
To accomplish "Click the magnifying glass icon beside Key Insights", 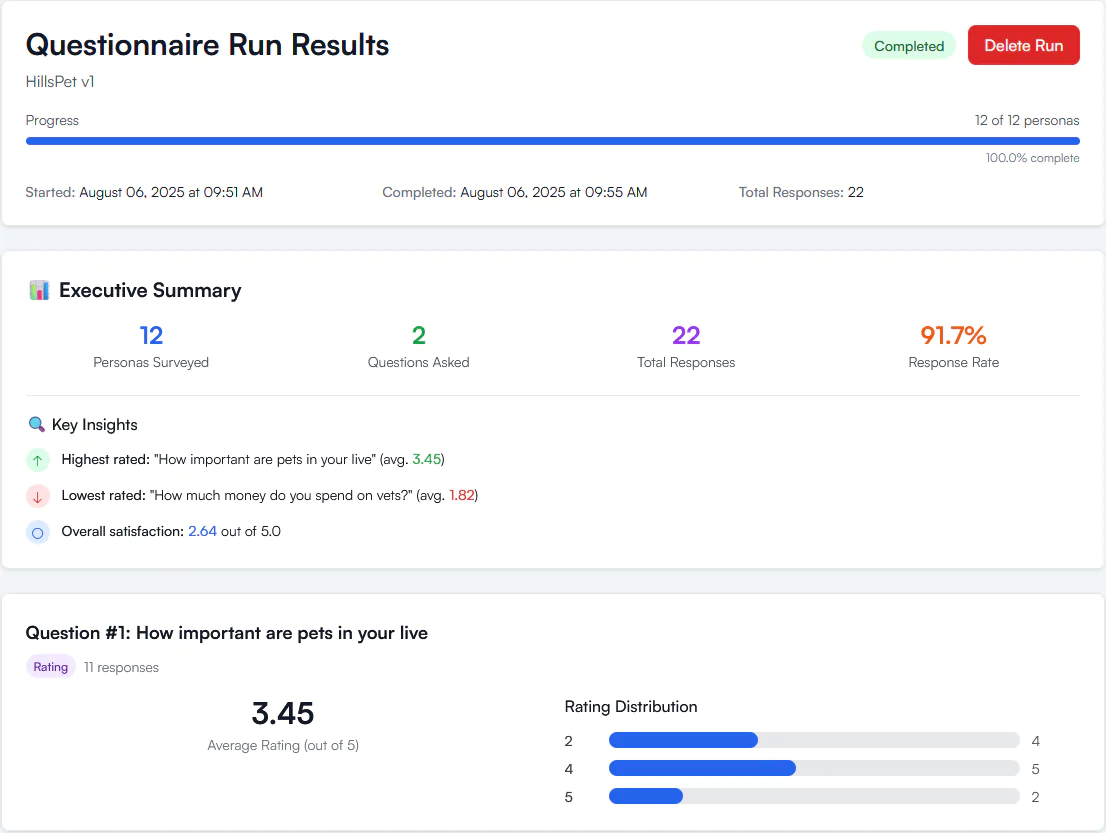I will click(x=37, y=425).
